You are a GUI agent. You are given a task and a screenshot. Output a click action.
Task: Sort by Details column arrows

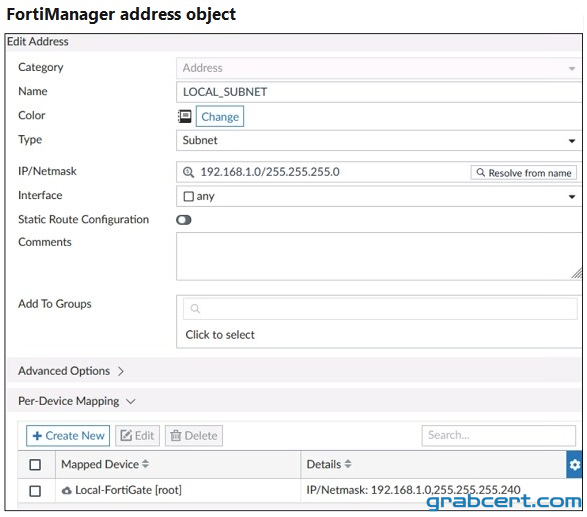click(348, 464)
